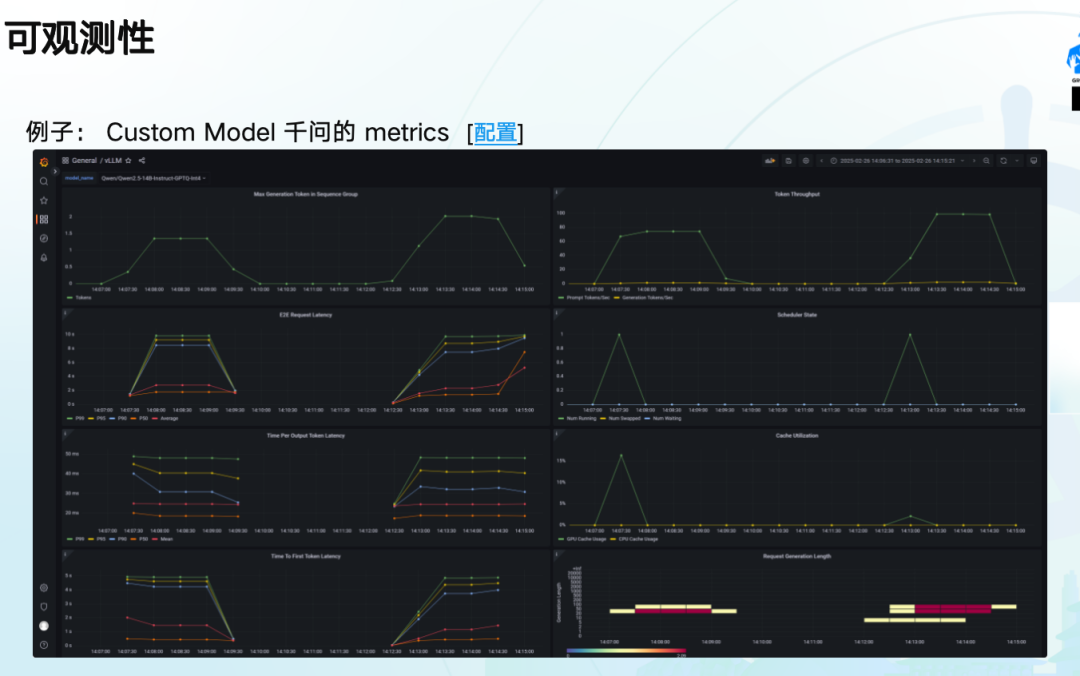Click info corner of E2E Request Latency panel
1080x676 pixels.
65,313
